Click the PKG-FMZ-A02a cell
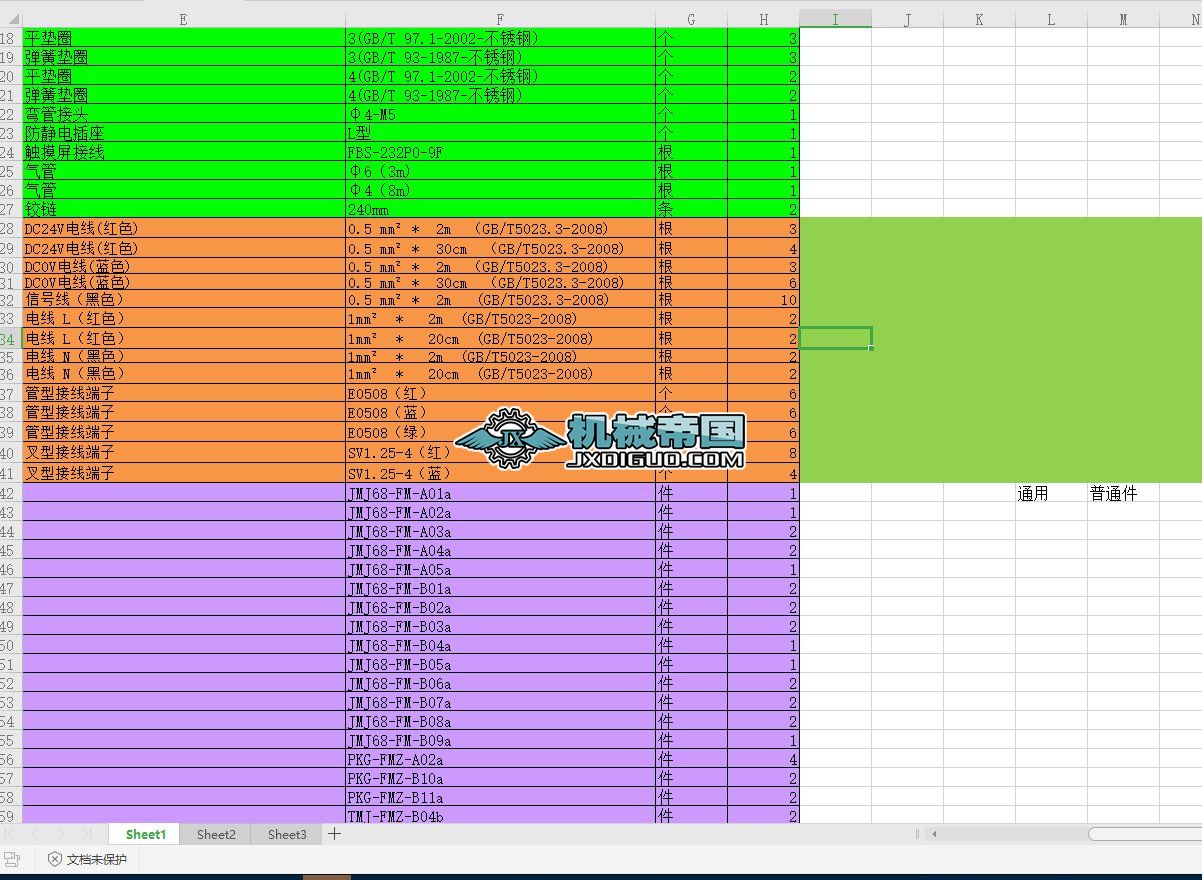1202x880 pixels. click(500, 759)
